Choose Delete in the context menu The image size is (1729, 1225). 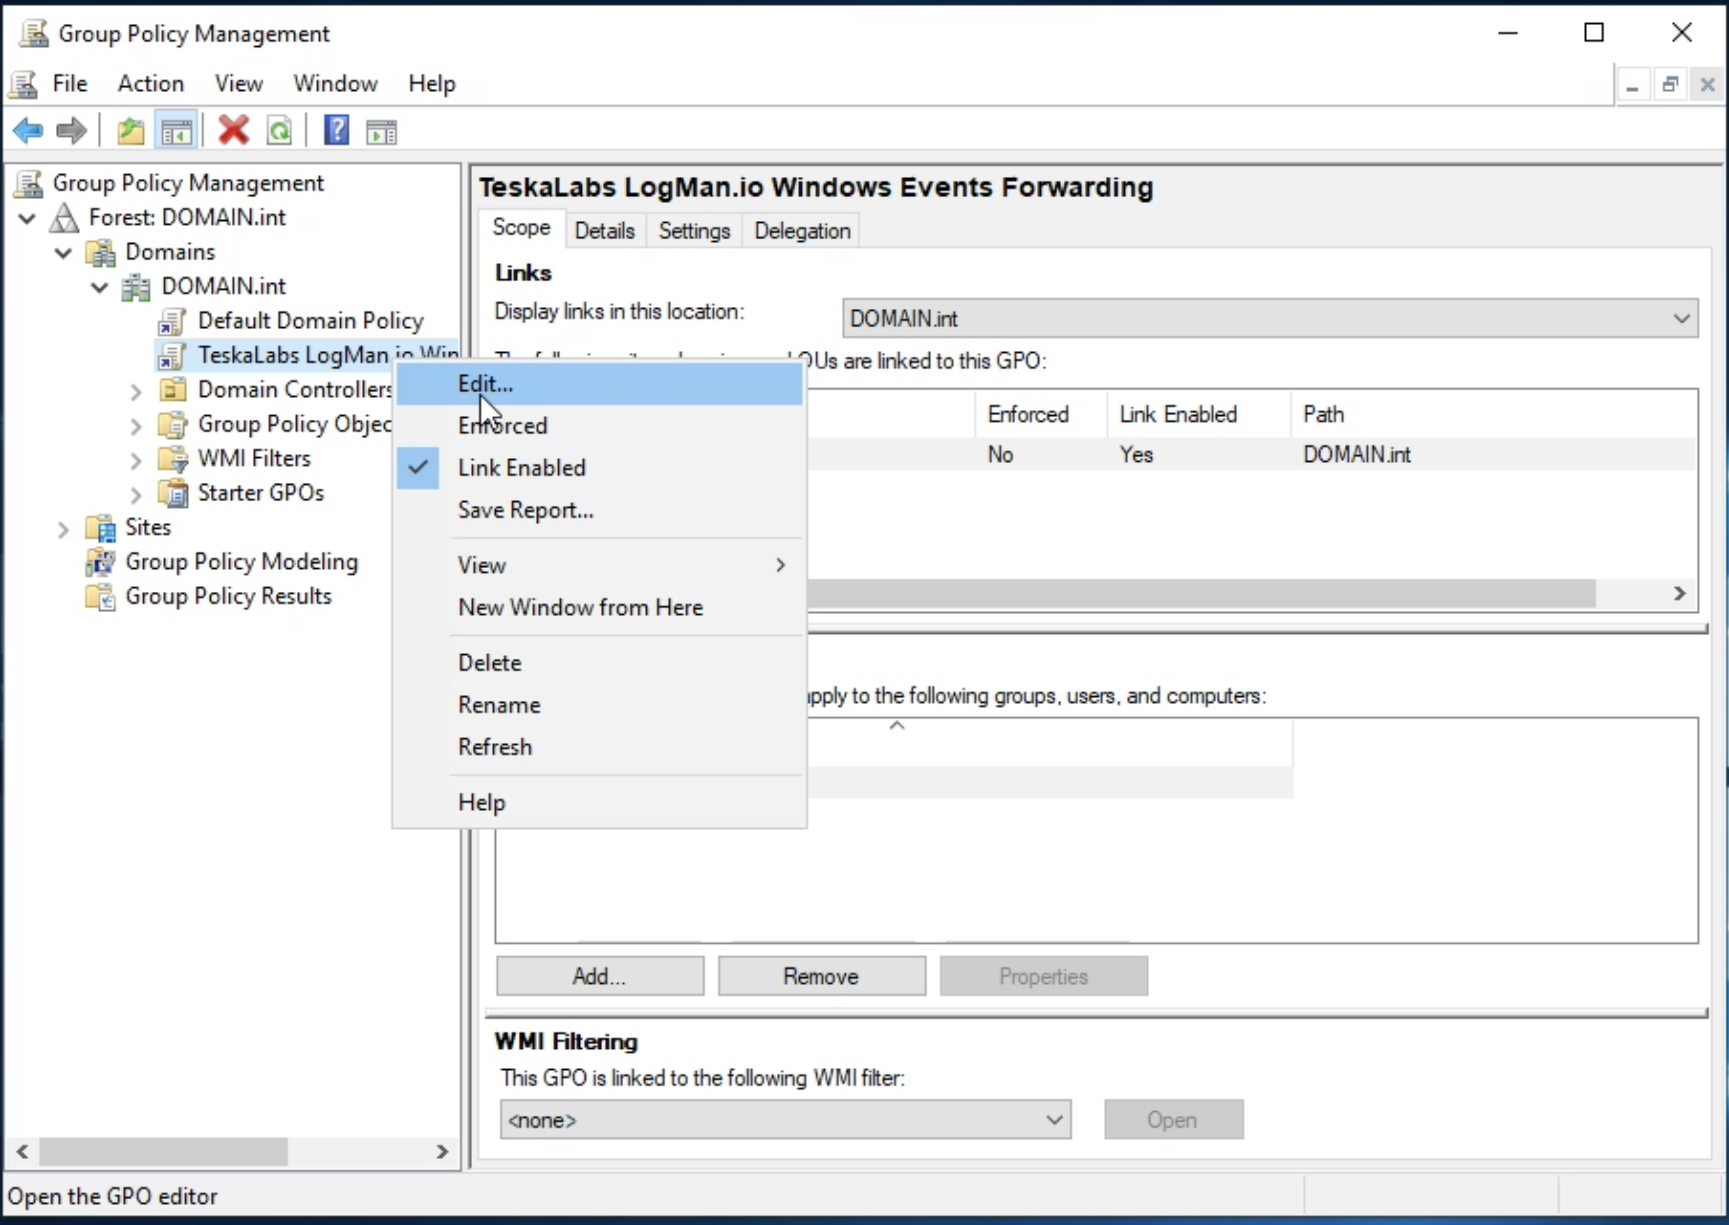tap(599, 663)
